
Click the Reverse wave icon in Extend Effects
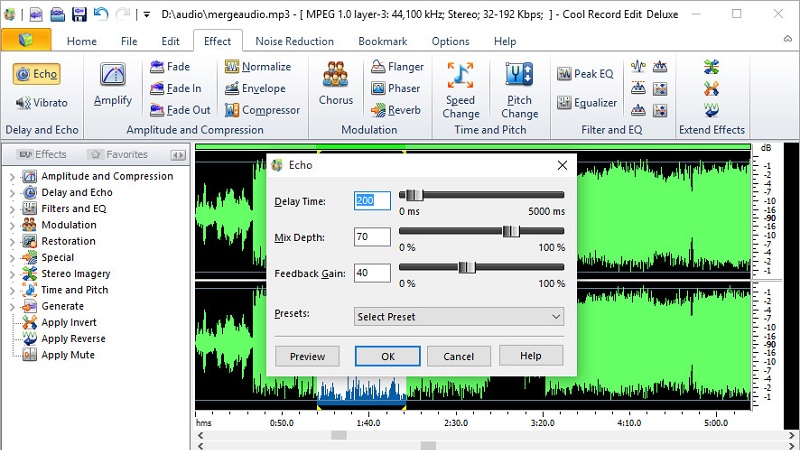tap(711, 110)
